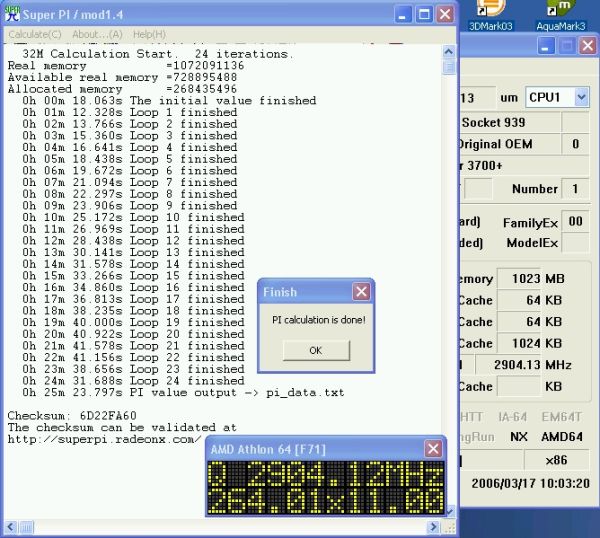Maximize the Super PI window
The width and height of the screenshot is (600, 538).
pyautogui.click(x=424, y=15)
